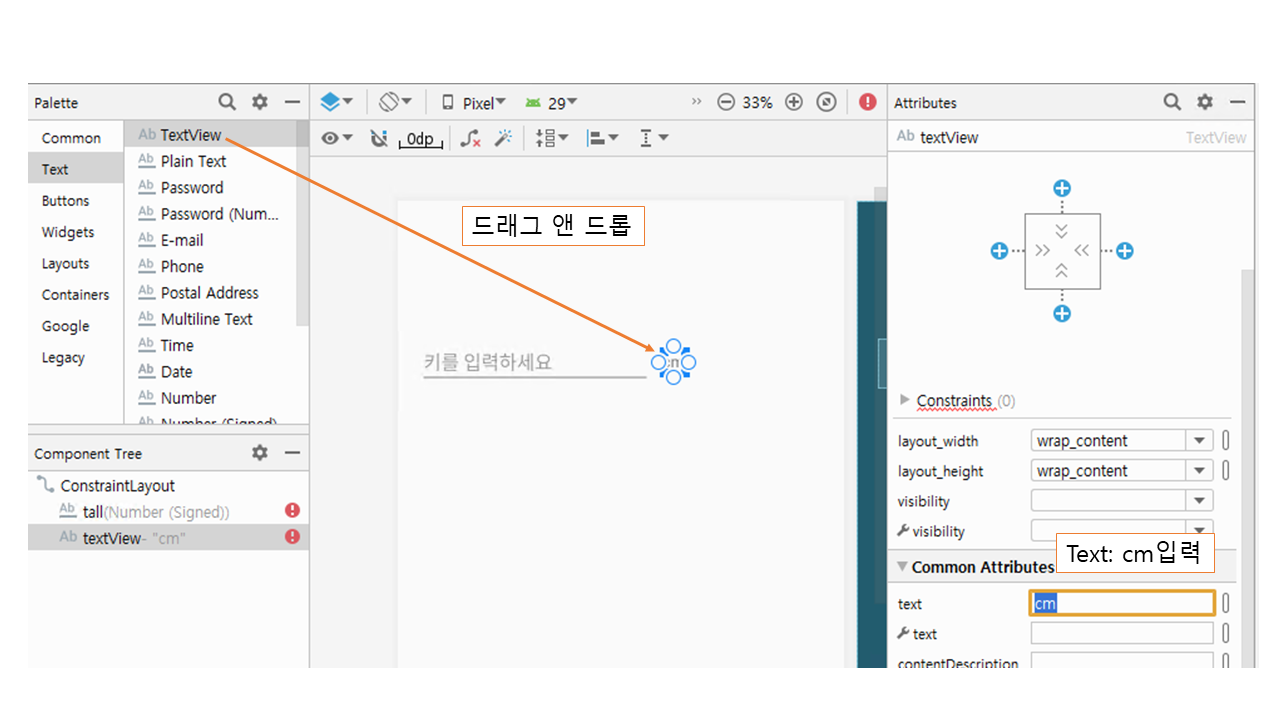Select the Plain Text palette item
This screenshot has height=720, width=1280.
193,161
